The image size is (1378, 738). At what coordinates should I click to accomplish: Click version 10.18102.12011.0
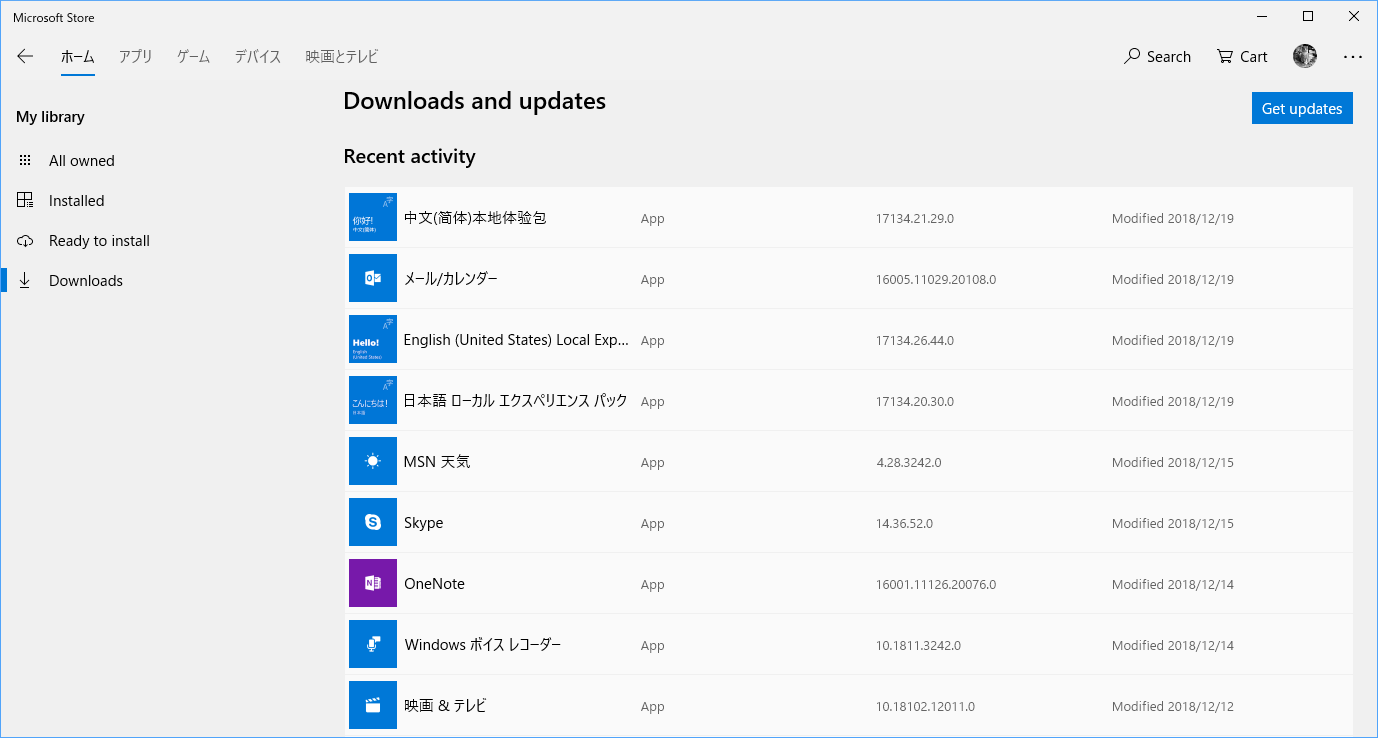926,706
